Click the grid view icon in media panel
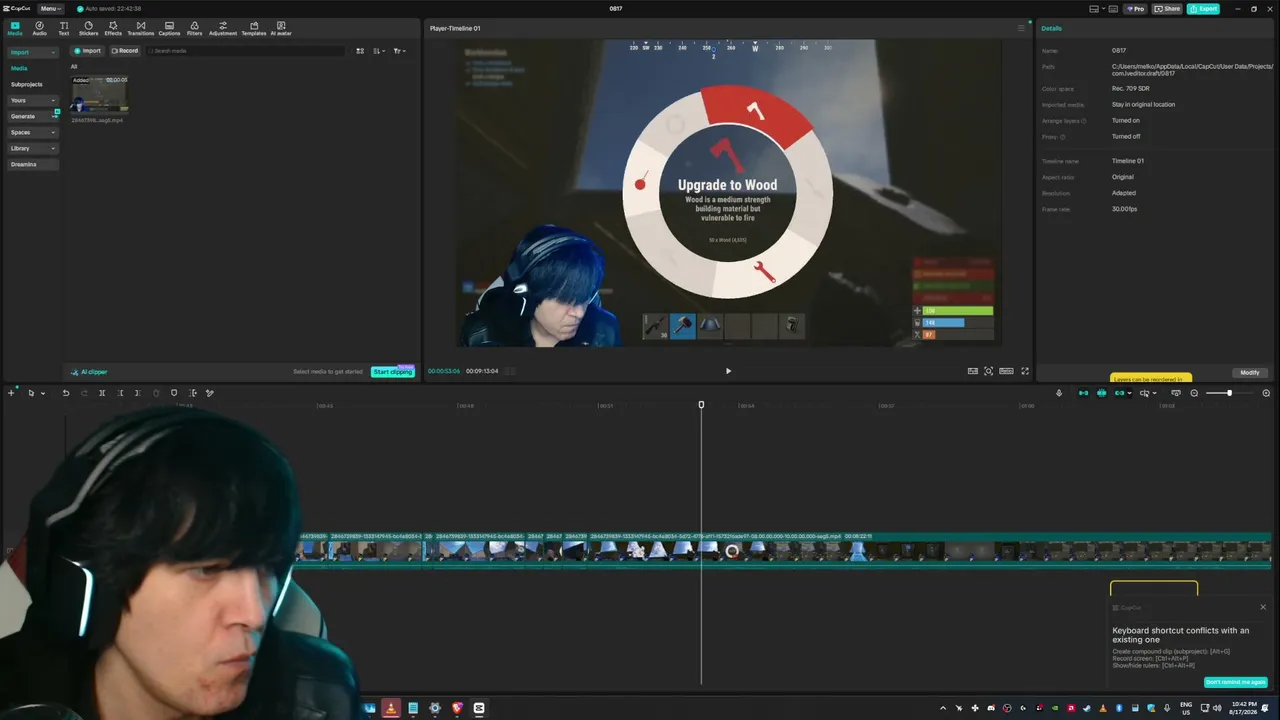 click(x=360, y=51)
